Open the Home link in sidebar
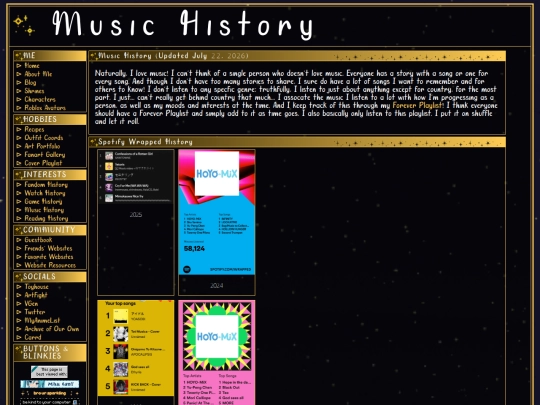 pyautogui.click(x=32, y=65)
